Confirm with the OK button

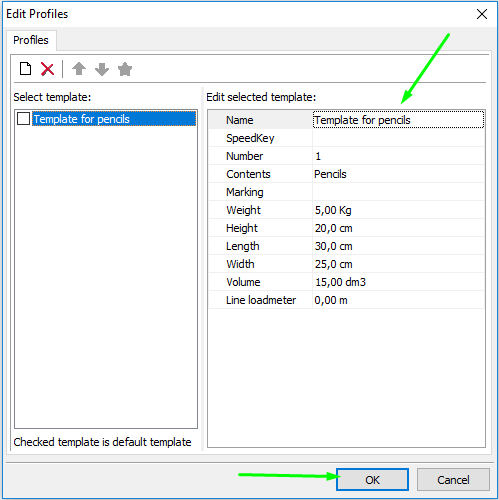[372, 480]
